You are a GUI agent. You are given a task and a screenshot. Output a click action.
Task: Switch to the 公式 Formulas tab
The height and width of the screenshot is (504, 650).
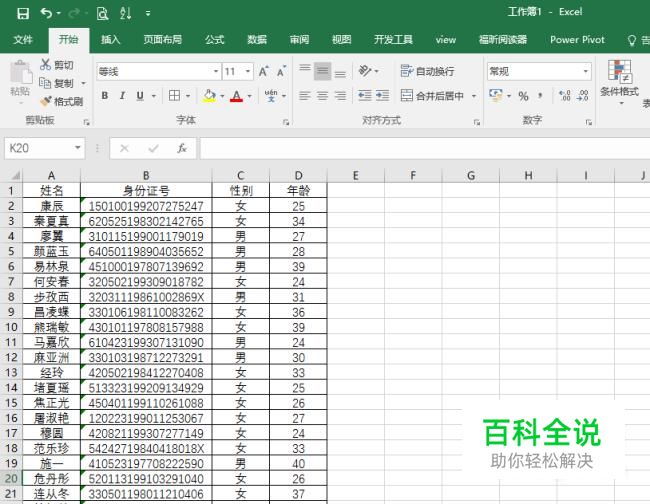pos(214,39)
